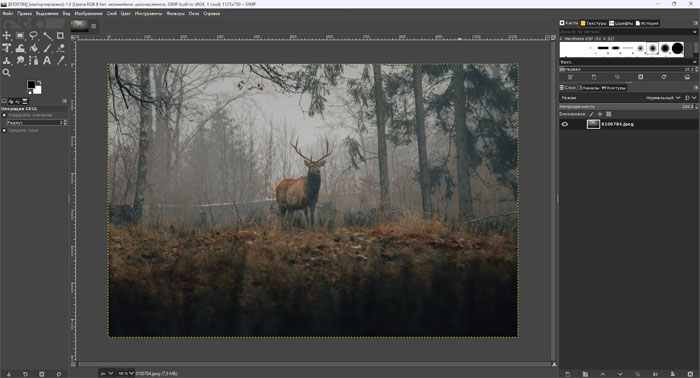Select the Unified Transform tool
700x378 pixels.
(x=7, y=48)
